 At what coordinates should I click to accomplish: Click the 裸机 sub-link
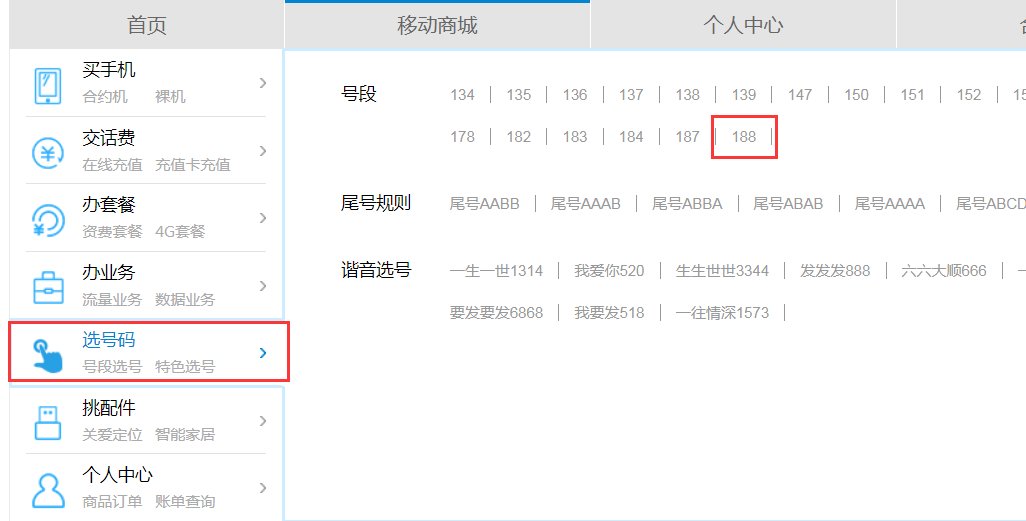[170, 97]
